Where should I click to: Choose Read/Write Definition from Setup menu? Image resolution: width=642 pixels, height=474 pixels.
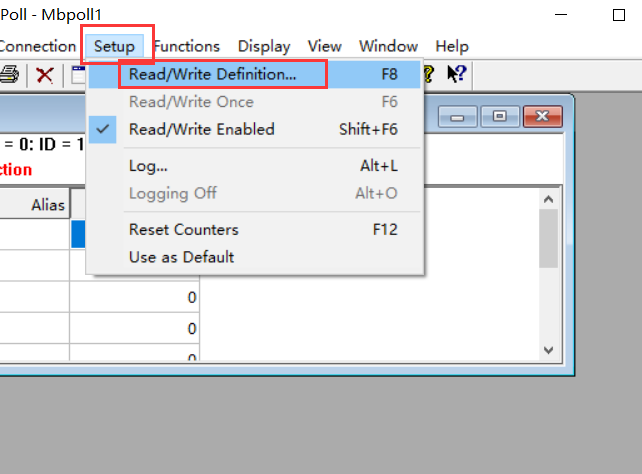click(x=255, y=74)
